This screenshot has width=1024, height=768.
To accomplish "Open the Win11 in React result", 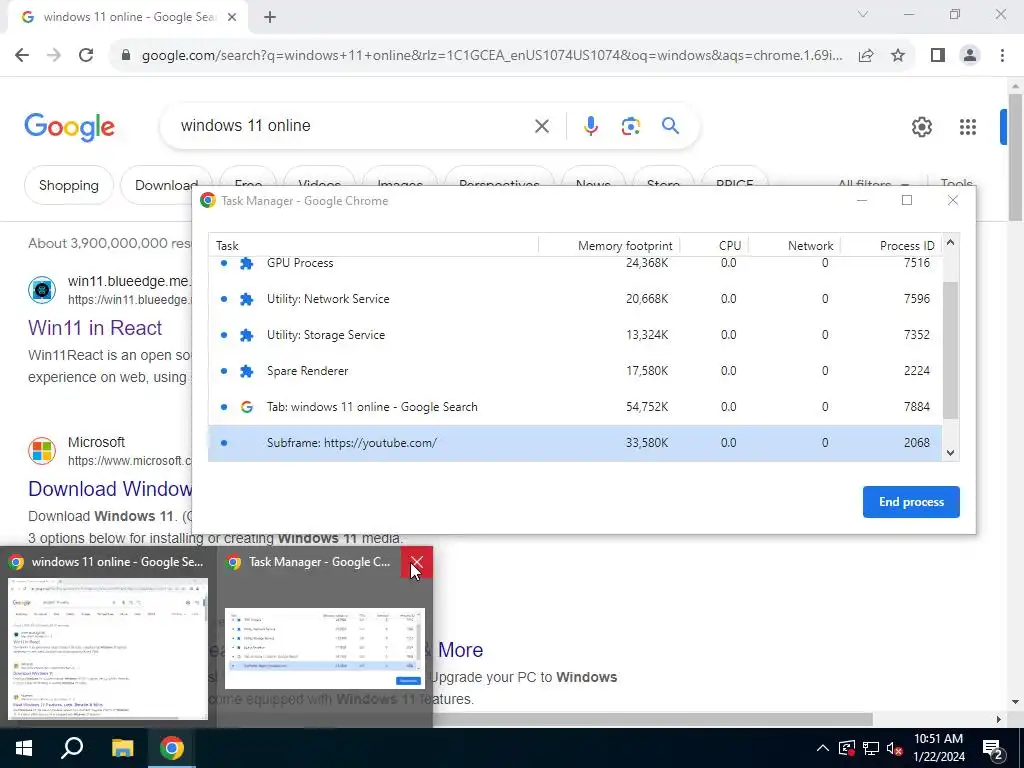I will click(x=95, y=328).
